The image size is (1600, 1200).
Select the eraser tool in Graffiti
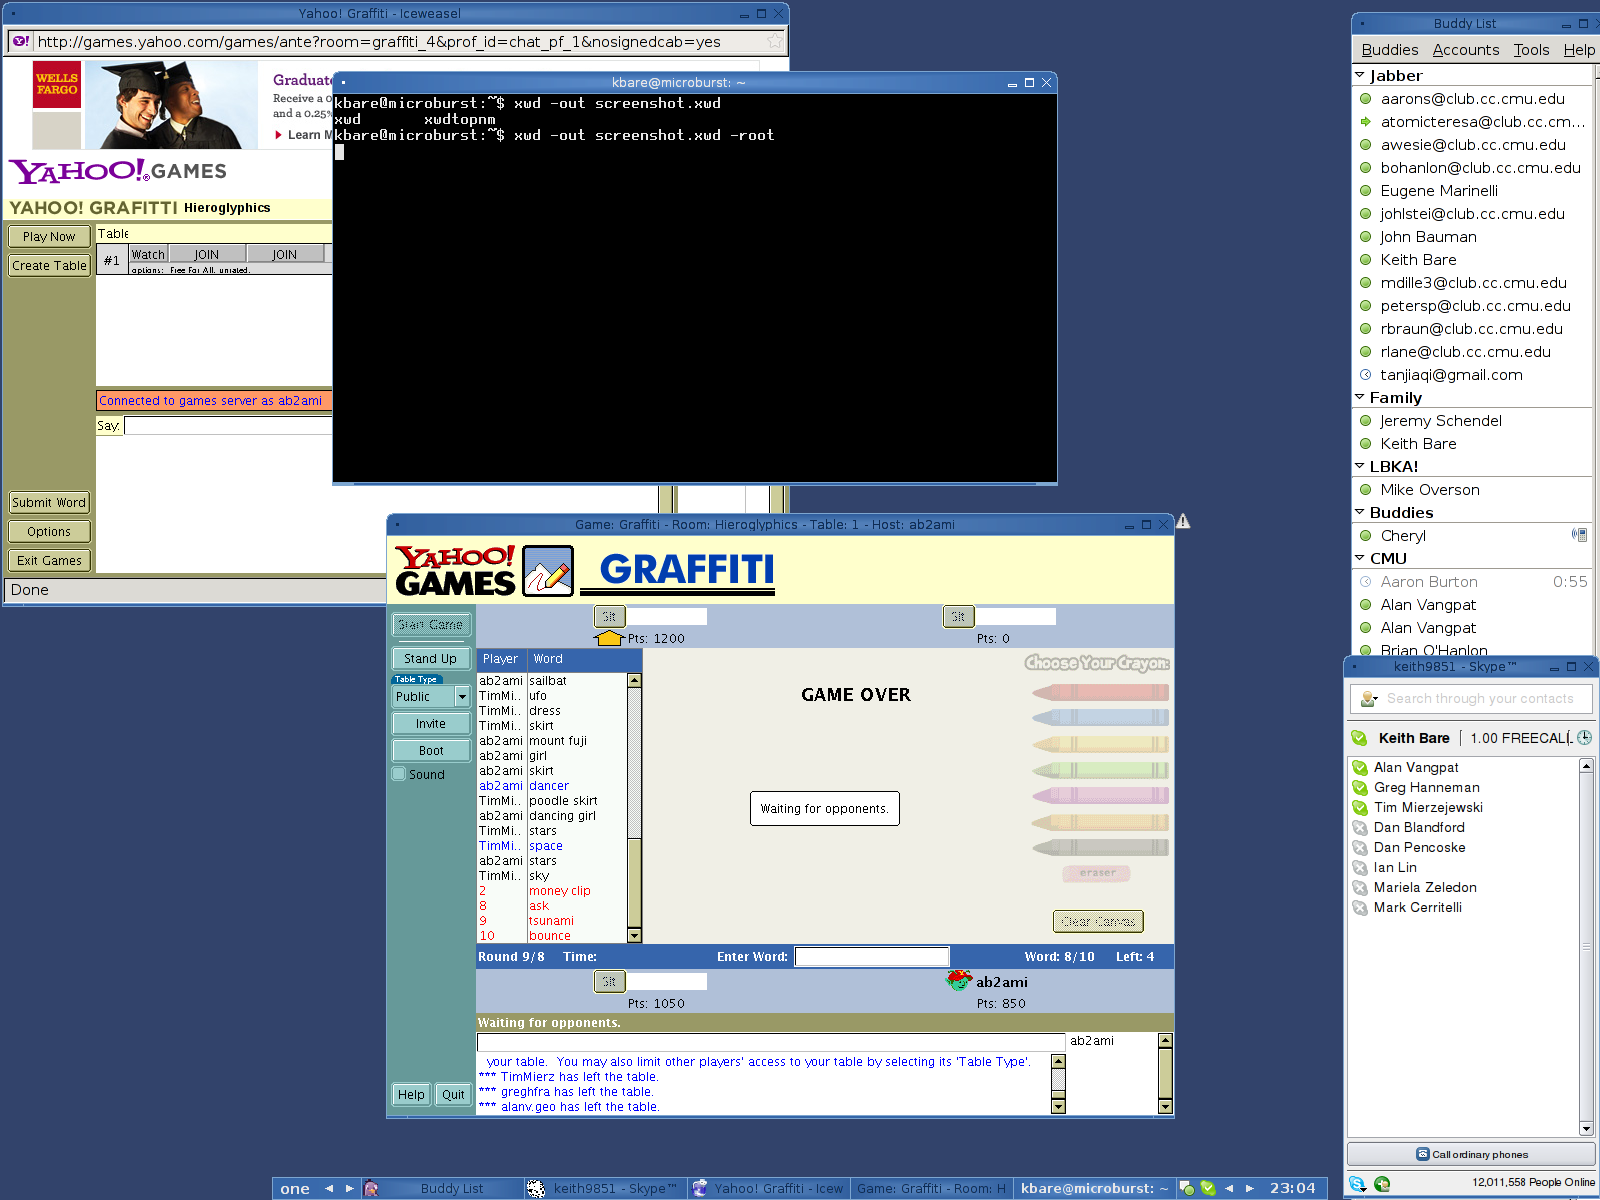click(x=1096, y=873)
